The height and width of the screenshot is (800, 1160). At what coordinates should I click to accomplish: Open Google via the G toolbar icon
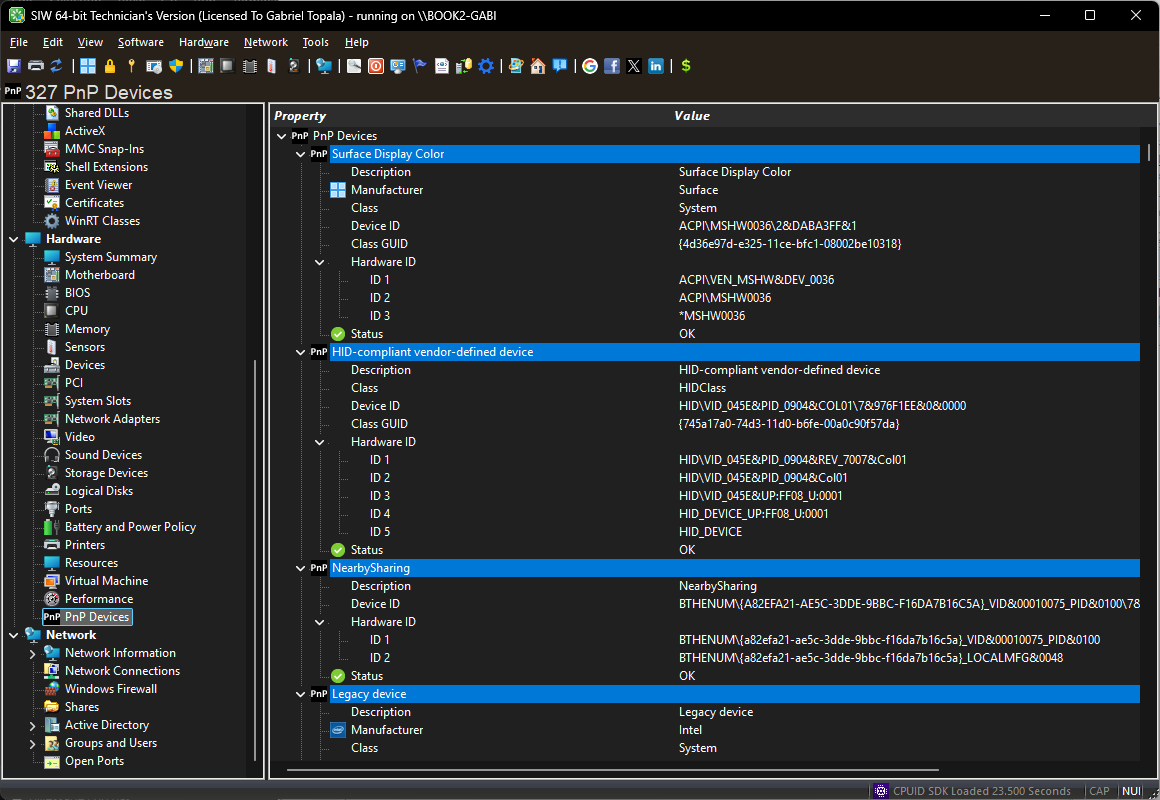tap(590, 66)
